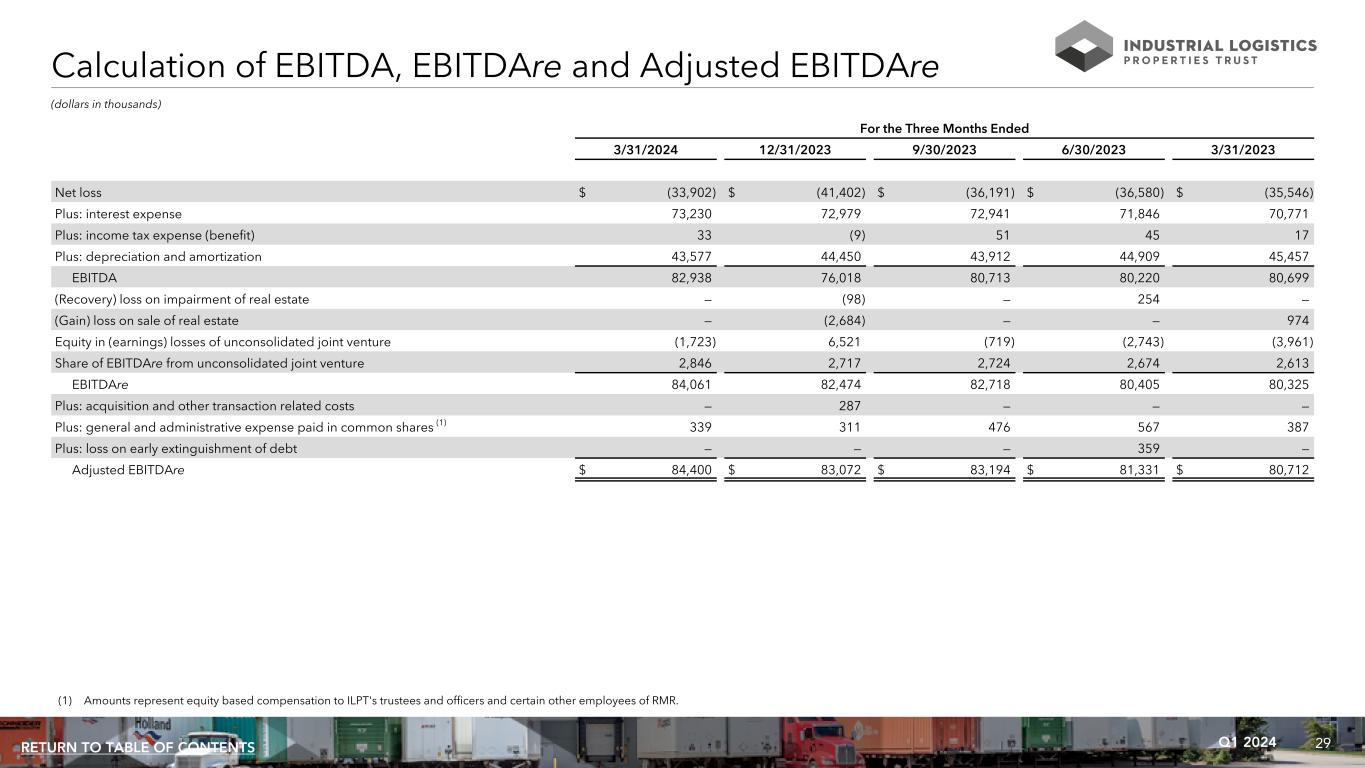Click the "Q1 2024" footer label
This screenshot has height=768, width=1365.
tap(1247, 742)
